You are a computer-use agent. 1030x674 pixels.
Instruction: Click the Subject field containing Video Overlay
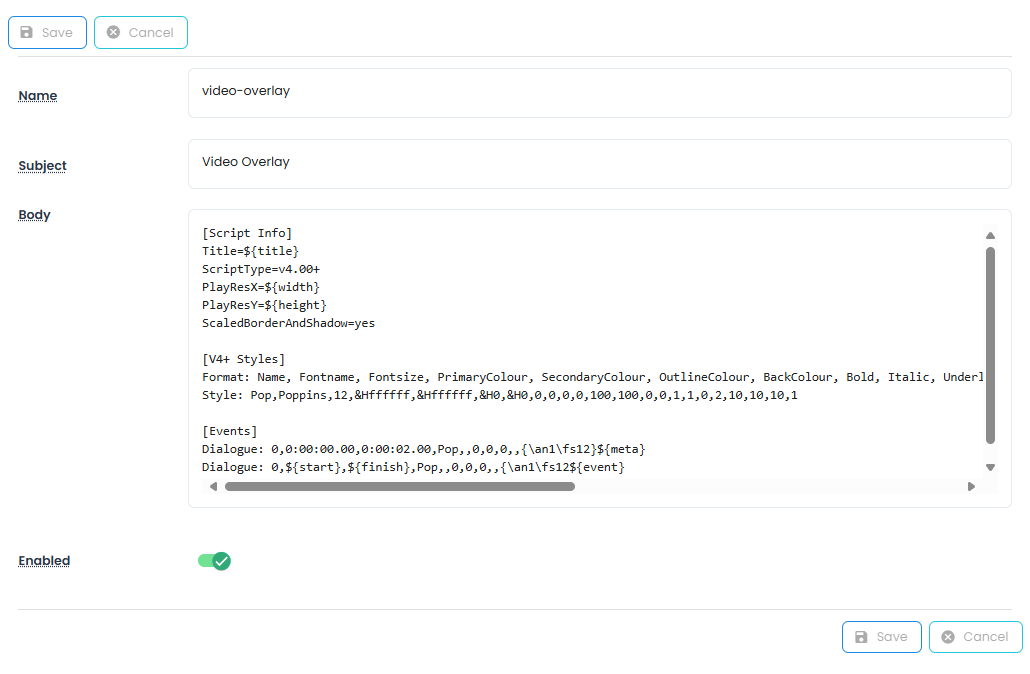tap(599, 163)
